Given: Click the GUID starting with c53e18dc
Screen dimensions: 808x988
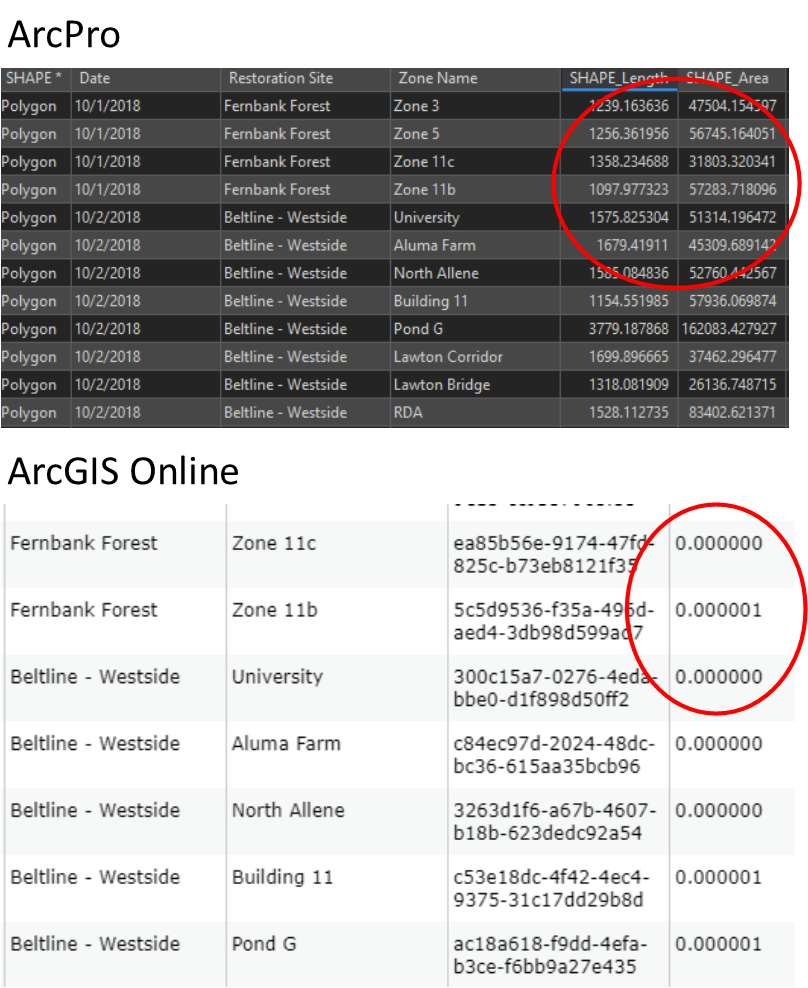Looking at the screenshot, I should (551, 888).
